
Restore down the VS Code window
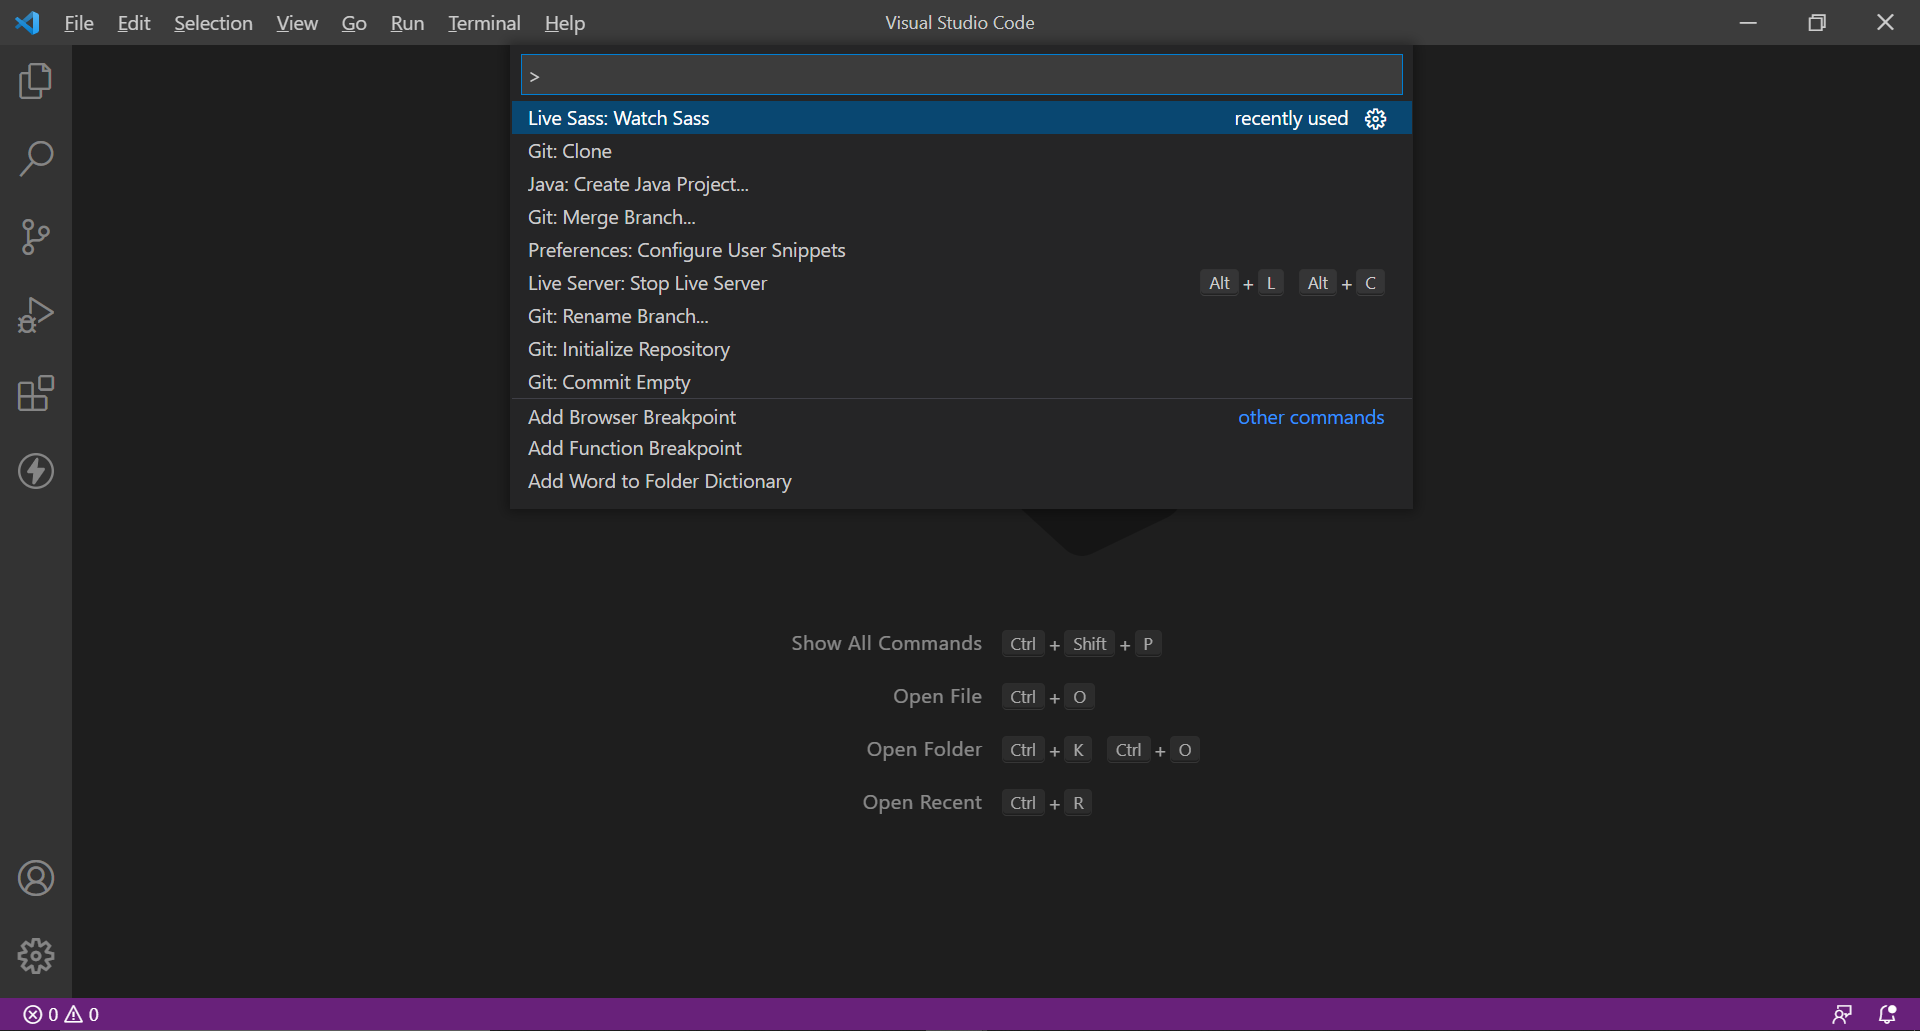pyautogui.click(x=1817, y=22)
